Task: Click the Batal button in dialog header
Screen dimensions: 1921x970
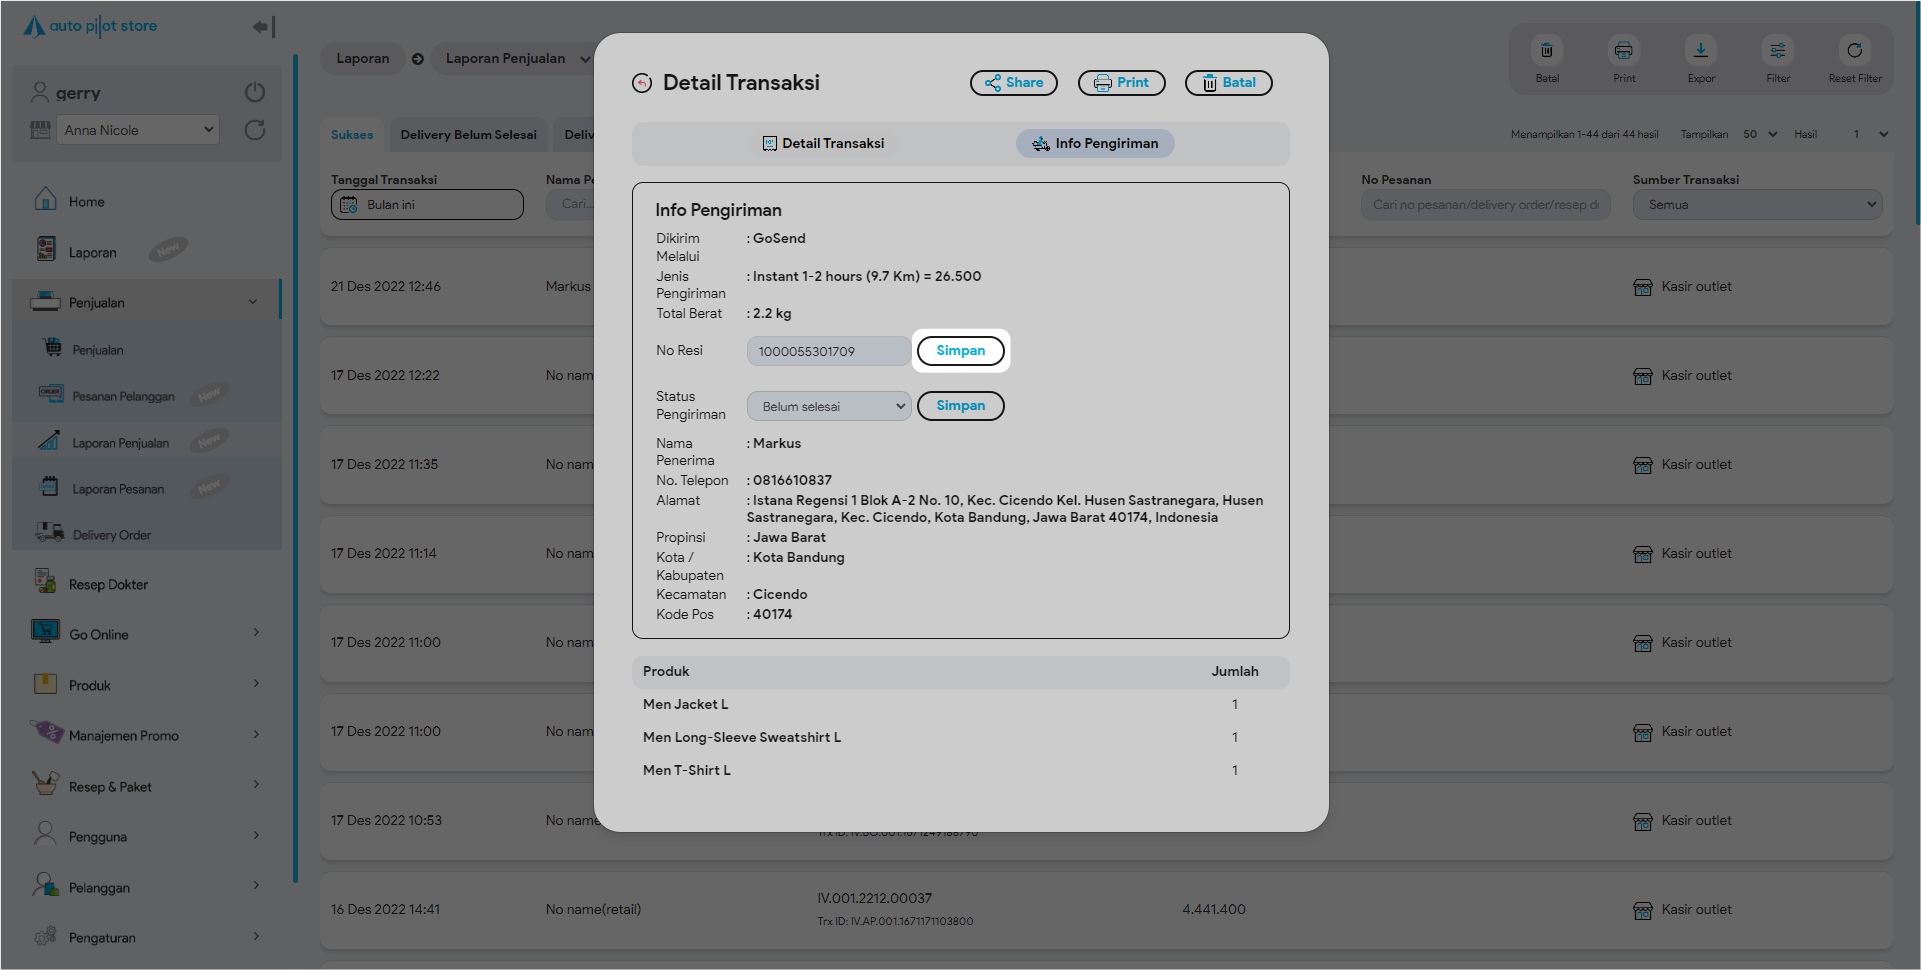Action: coord(1228,83)
